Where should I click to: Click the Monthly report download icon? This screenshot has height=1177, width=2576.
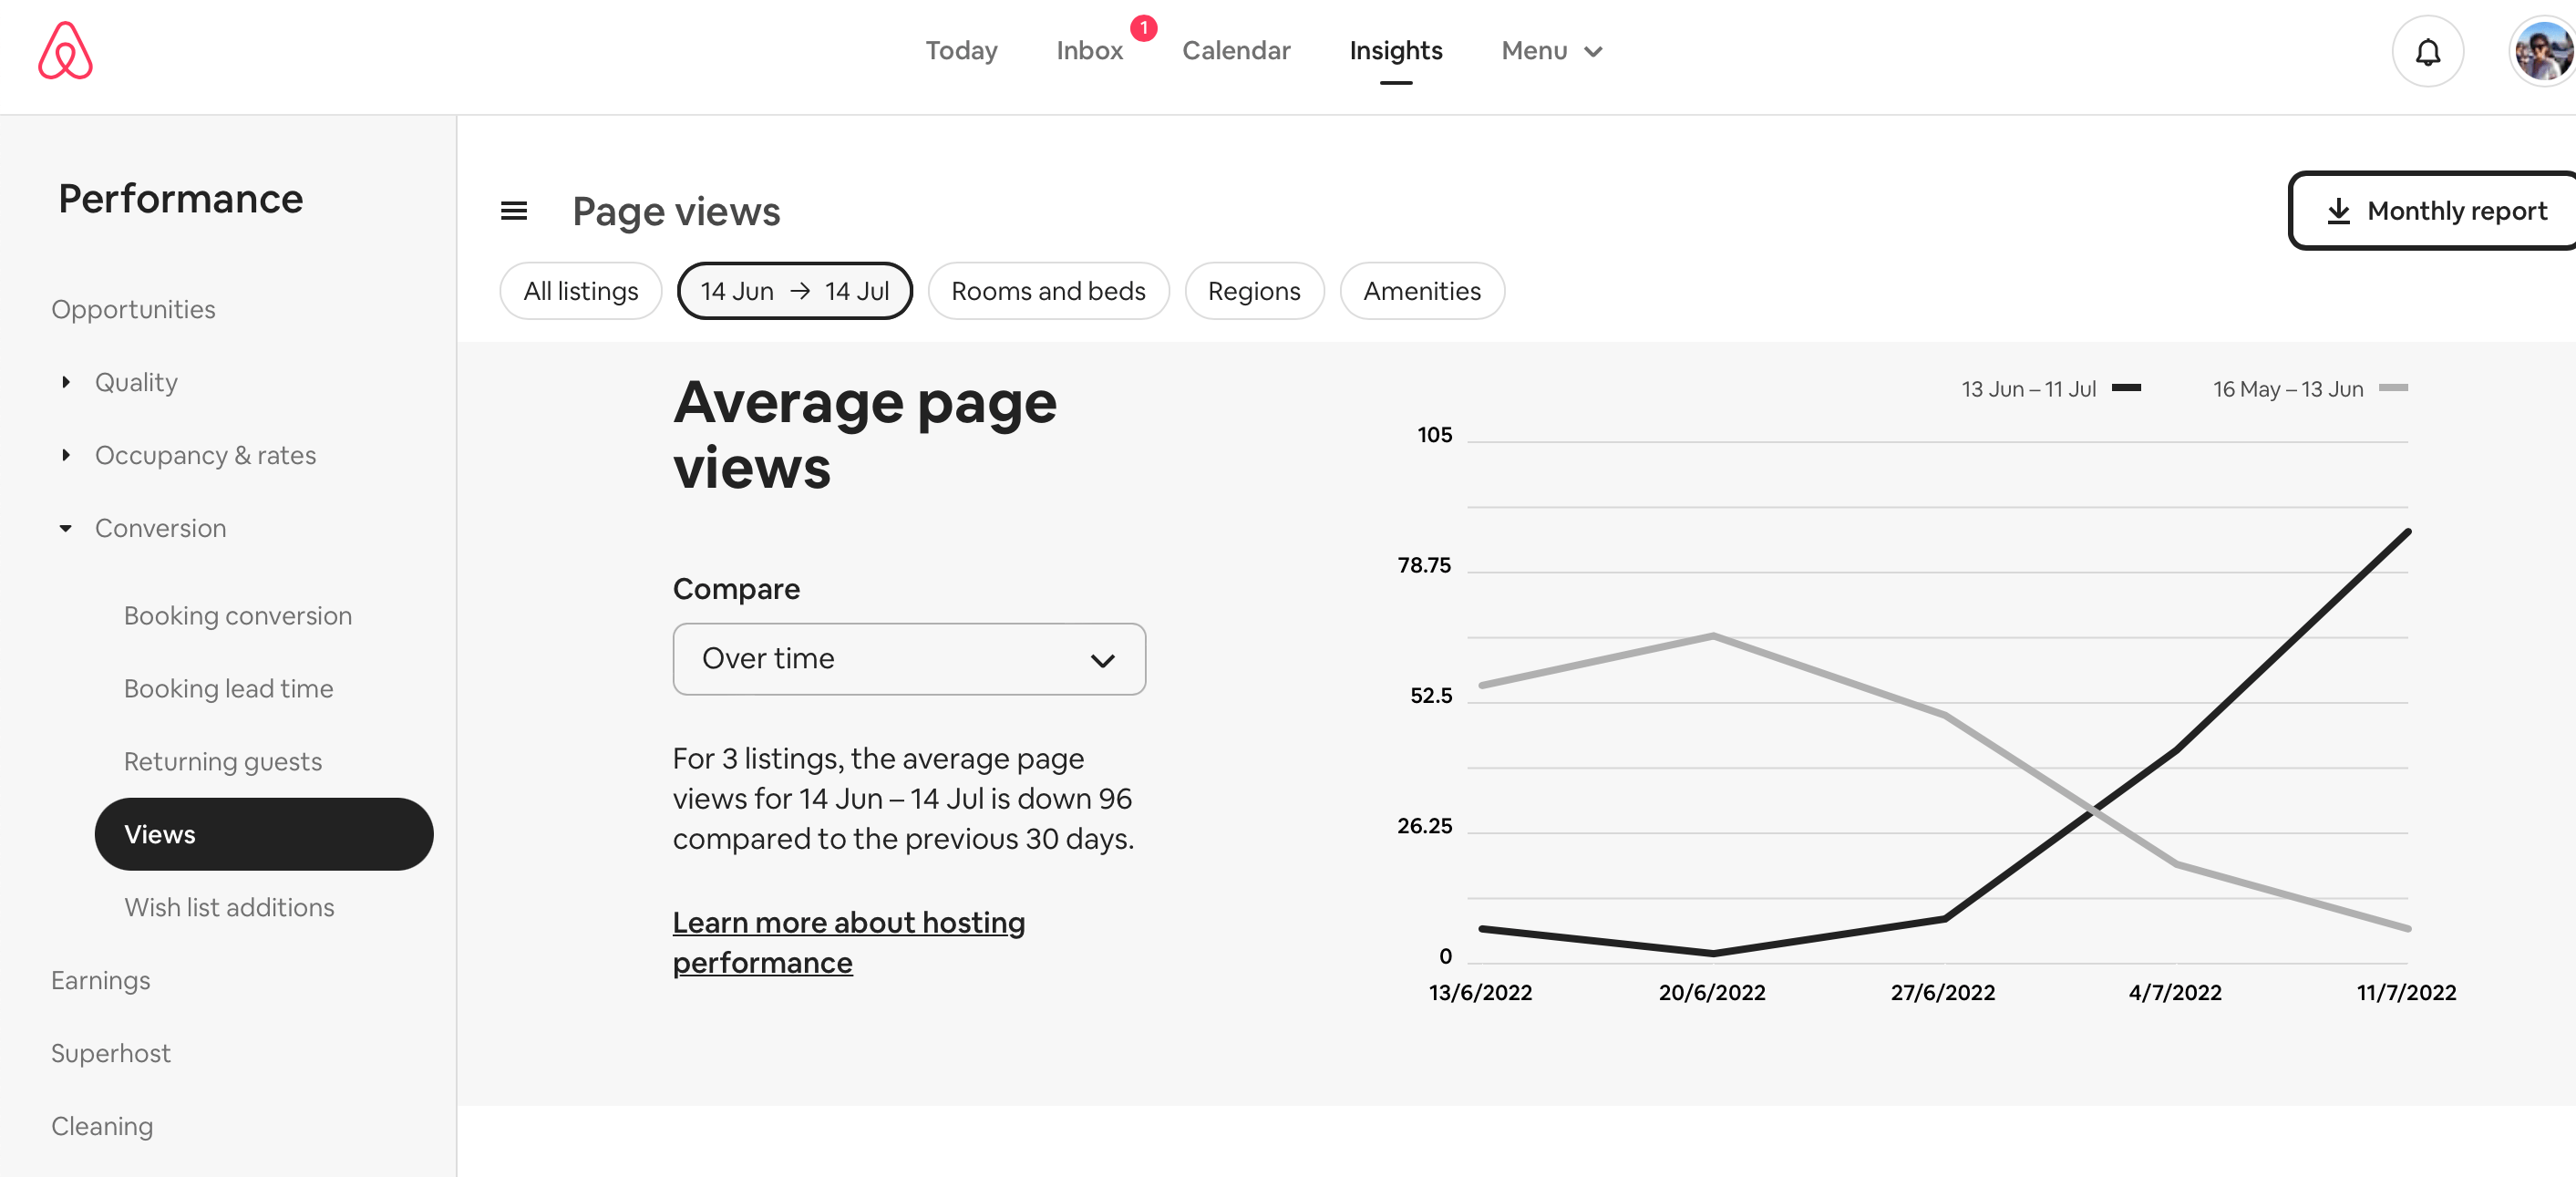2338,211
